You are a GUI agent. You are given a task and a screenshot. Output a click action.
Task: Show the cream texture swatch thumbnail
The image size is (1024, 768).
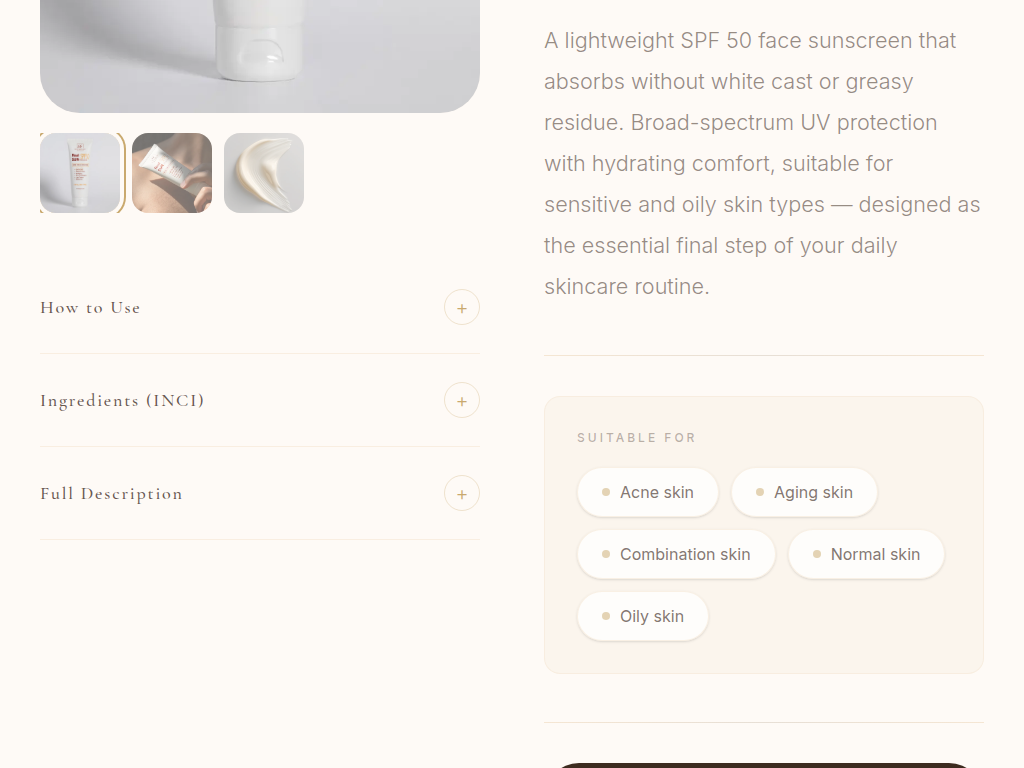[x=264, y=173]
